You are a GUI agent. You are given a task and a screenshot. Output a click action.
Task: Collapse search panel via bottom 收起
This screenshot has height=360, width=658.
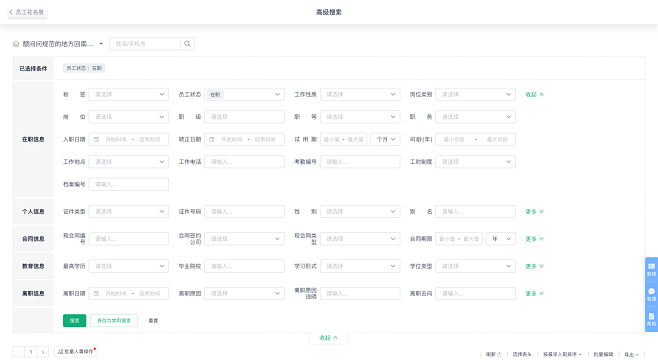pos(329,338)
